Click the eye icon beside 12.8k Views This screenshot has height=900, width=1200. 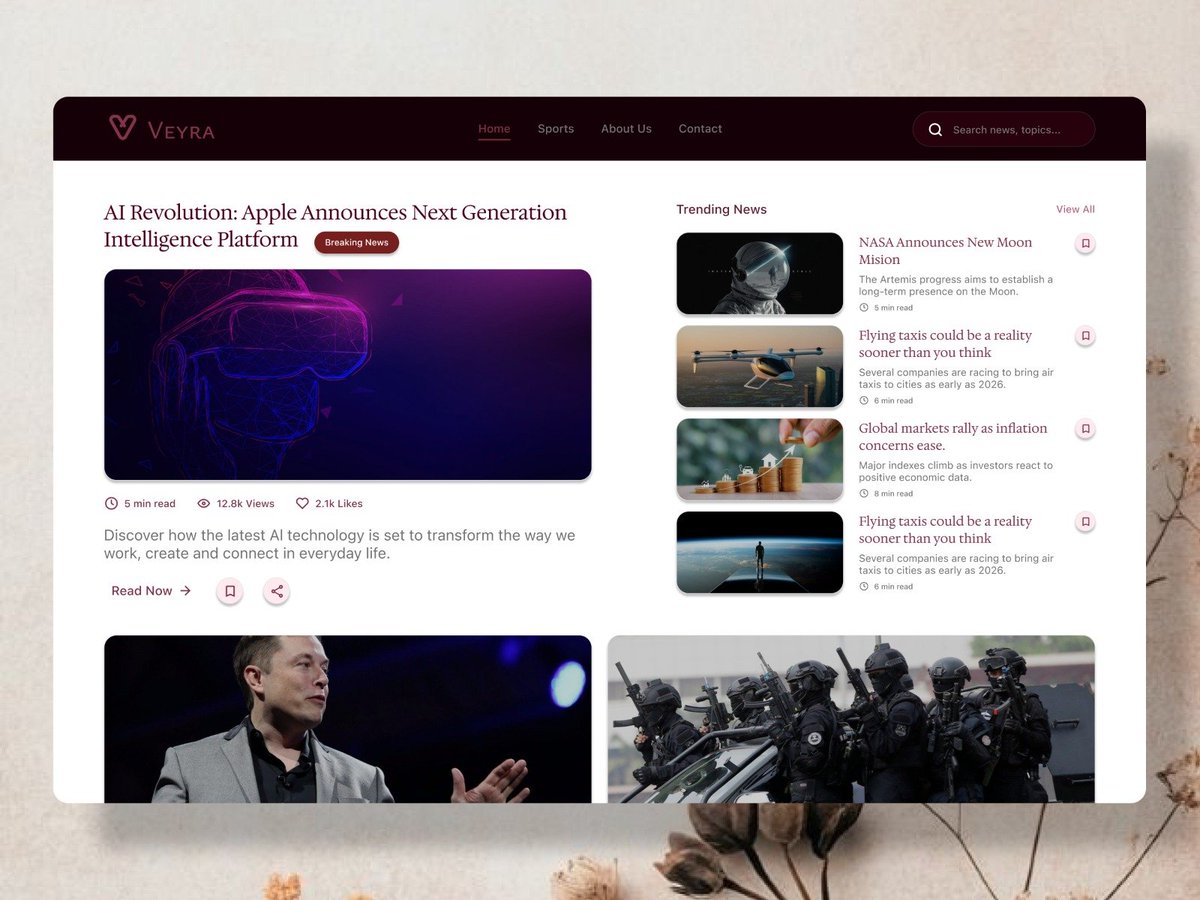pyautogui.click(x=204, y=504)
